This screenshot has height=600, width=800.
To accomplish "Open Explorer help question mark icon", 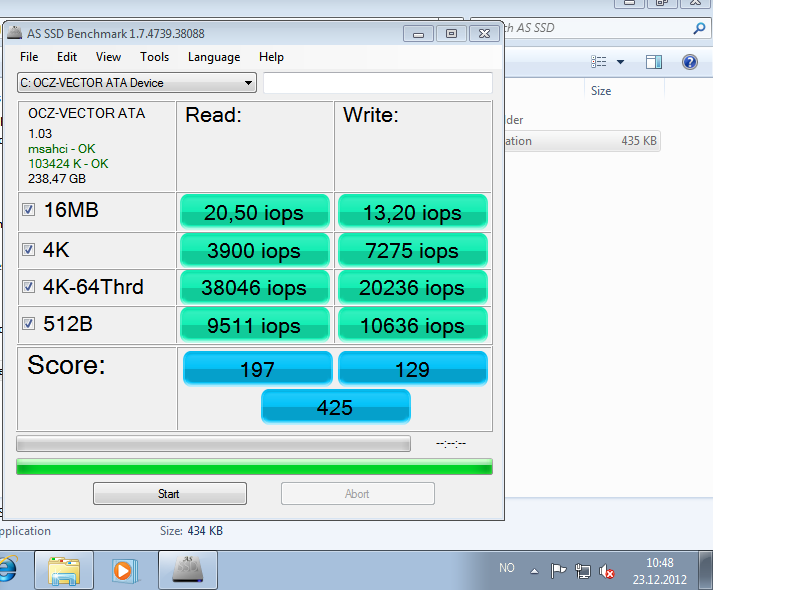I will (x=689, y=62).
